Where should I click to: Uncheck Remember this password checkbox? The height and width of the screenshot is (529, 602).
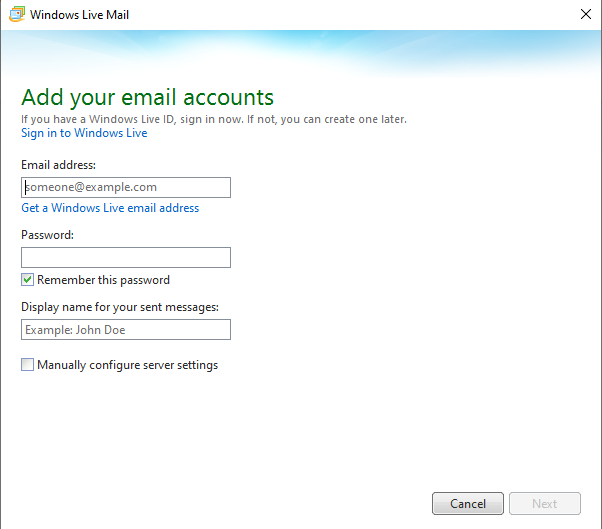[27, 279]
